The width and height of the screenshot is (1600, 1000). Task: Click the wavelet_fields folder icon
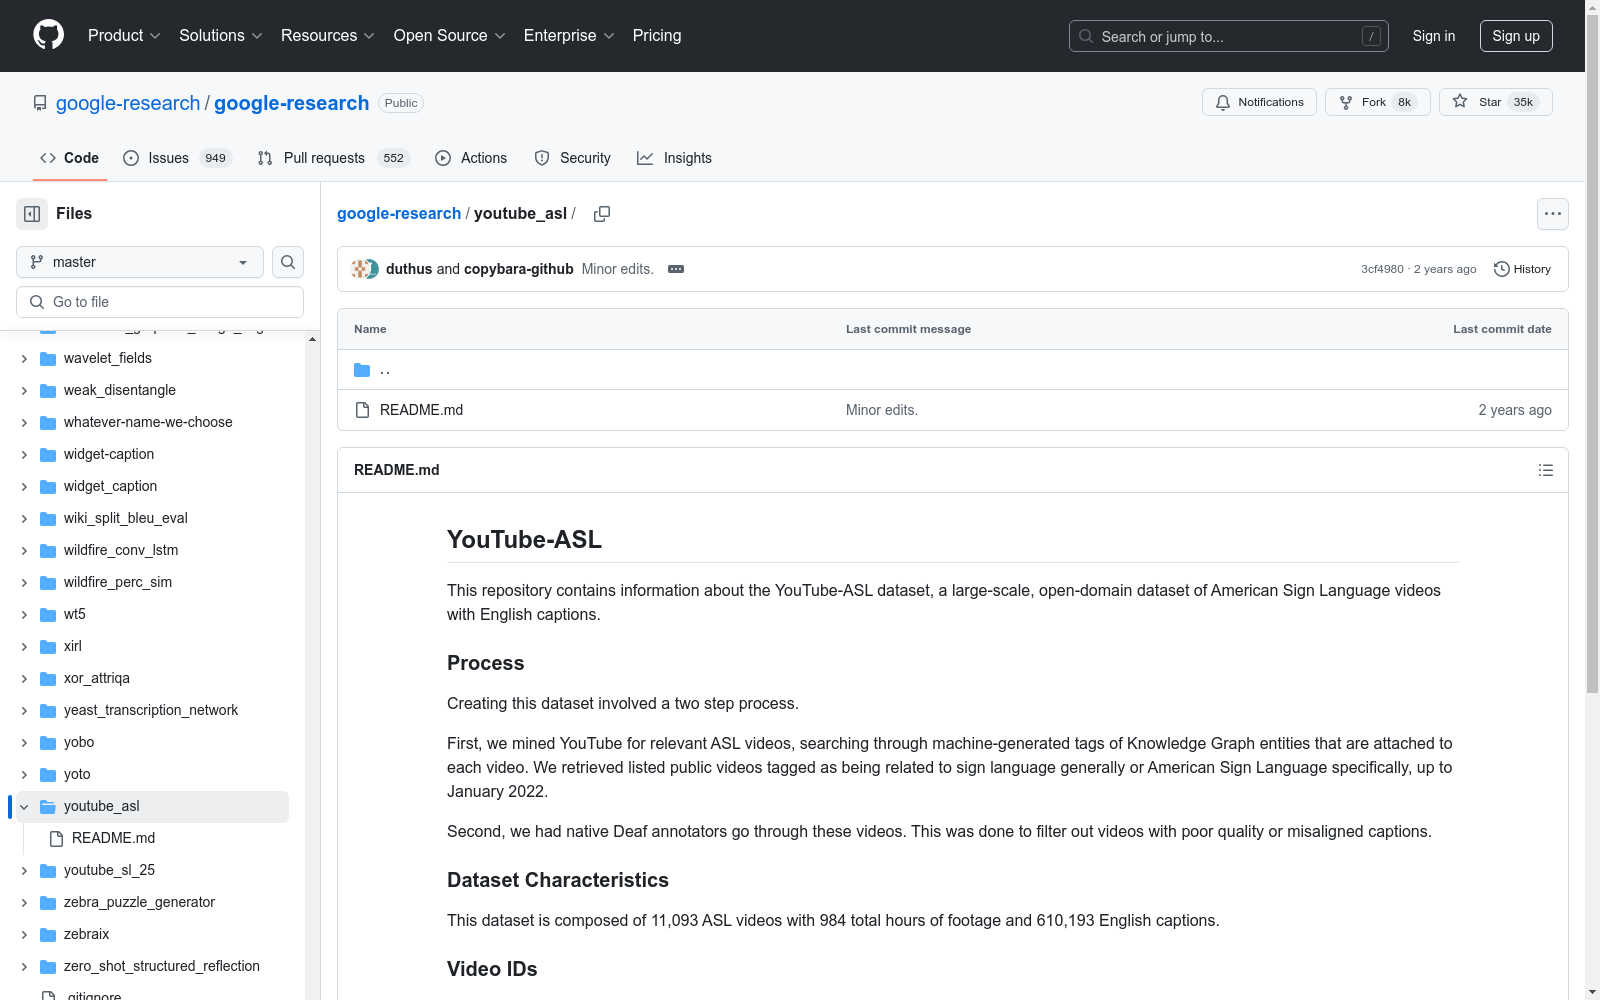tap(47, 359)
